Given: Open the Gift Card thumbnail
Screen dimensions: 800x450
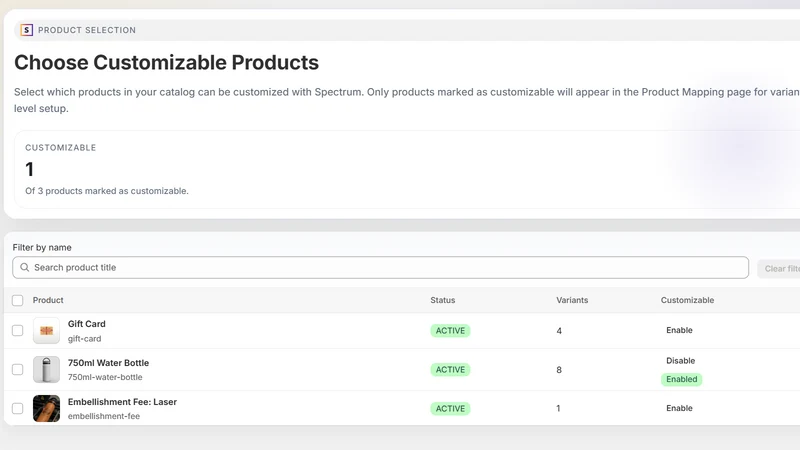Looking at the screenshot, I should pyautogui.click(x=46, y=331).
